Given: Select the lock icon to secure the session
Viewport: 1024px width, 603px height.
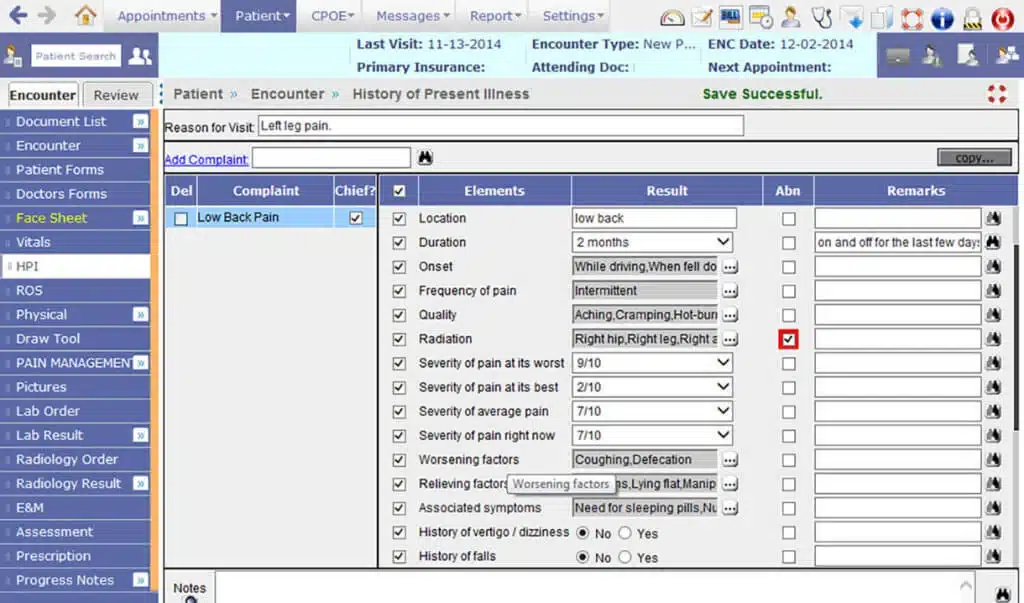Looking at the screenshot, I should (972, 17).
